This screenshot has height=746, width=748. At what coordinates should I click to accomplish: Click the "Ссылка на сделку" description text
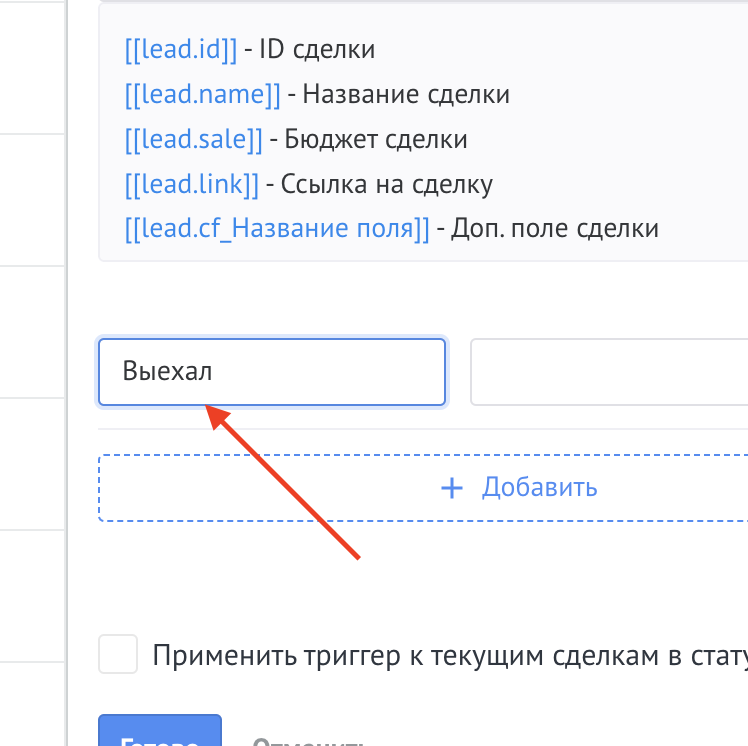(387, 184)
